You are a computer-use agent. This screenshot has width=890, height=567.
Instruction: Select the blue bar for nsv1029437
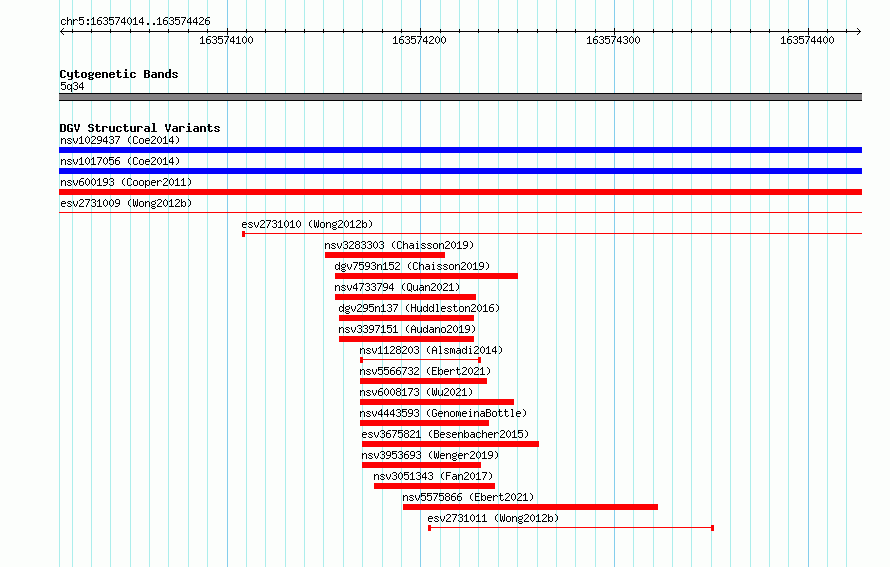[x=460, y=150]
